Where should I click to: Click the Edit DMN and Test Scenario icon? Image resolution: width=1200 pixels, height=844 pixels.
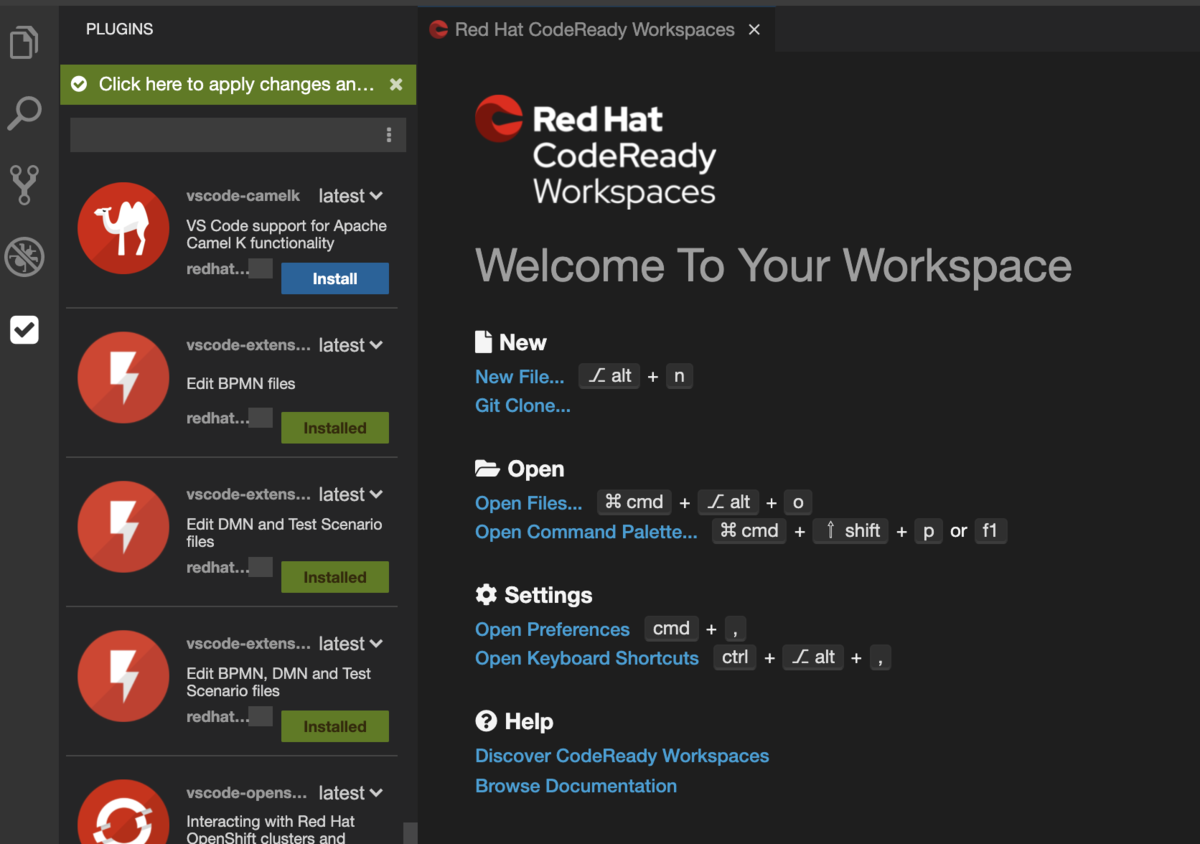coord(123,526)
